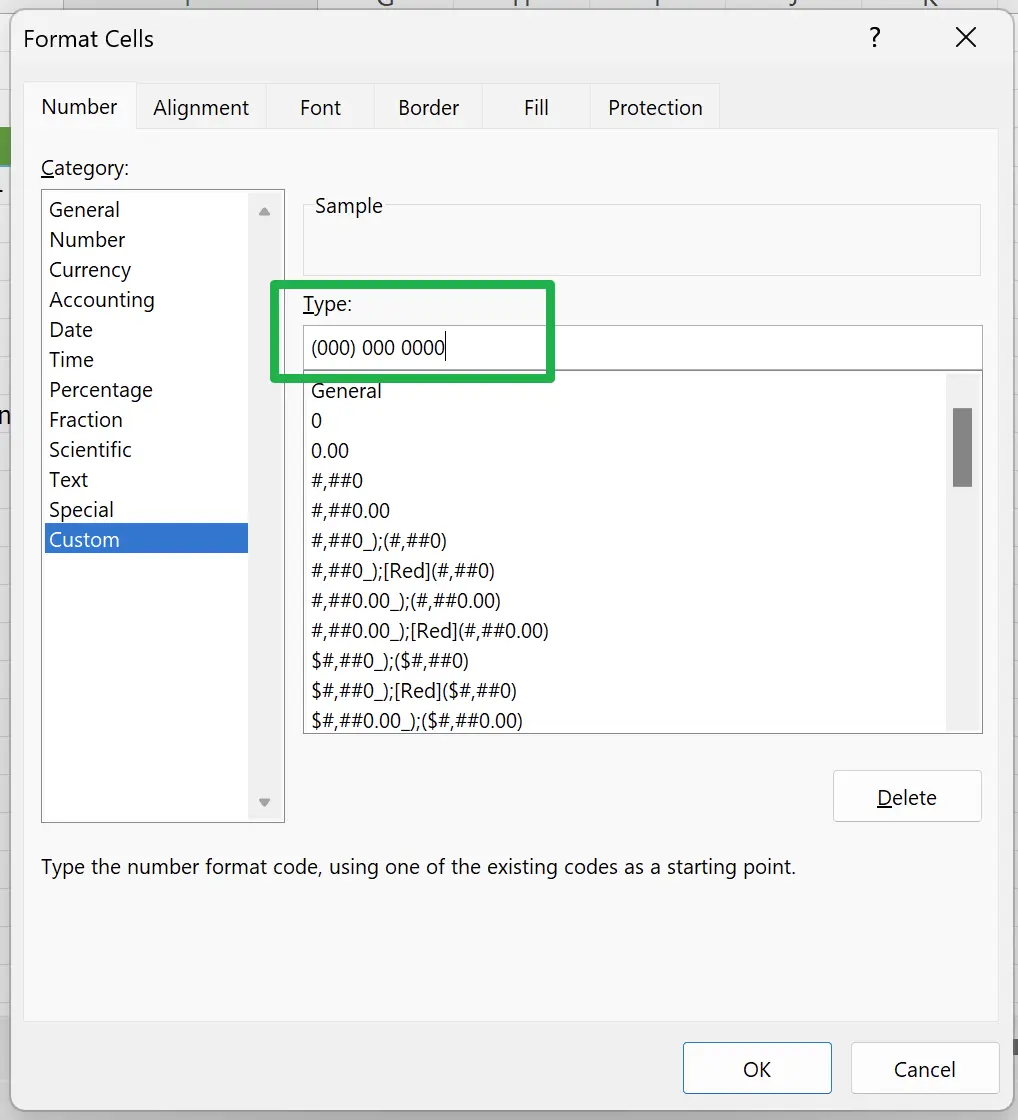Select the Currency category
This screenshot has height=1120, width=1018.
[x=90, y=270]
